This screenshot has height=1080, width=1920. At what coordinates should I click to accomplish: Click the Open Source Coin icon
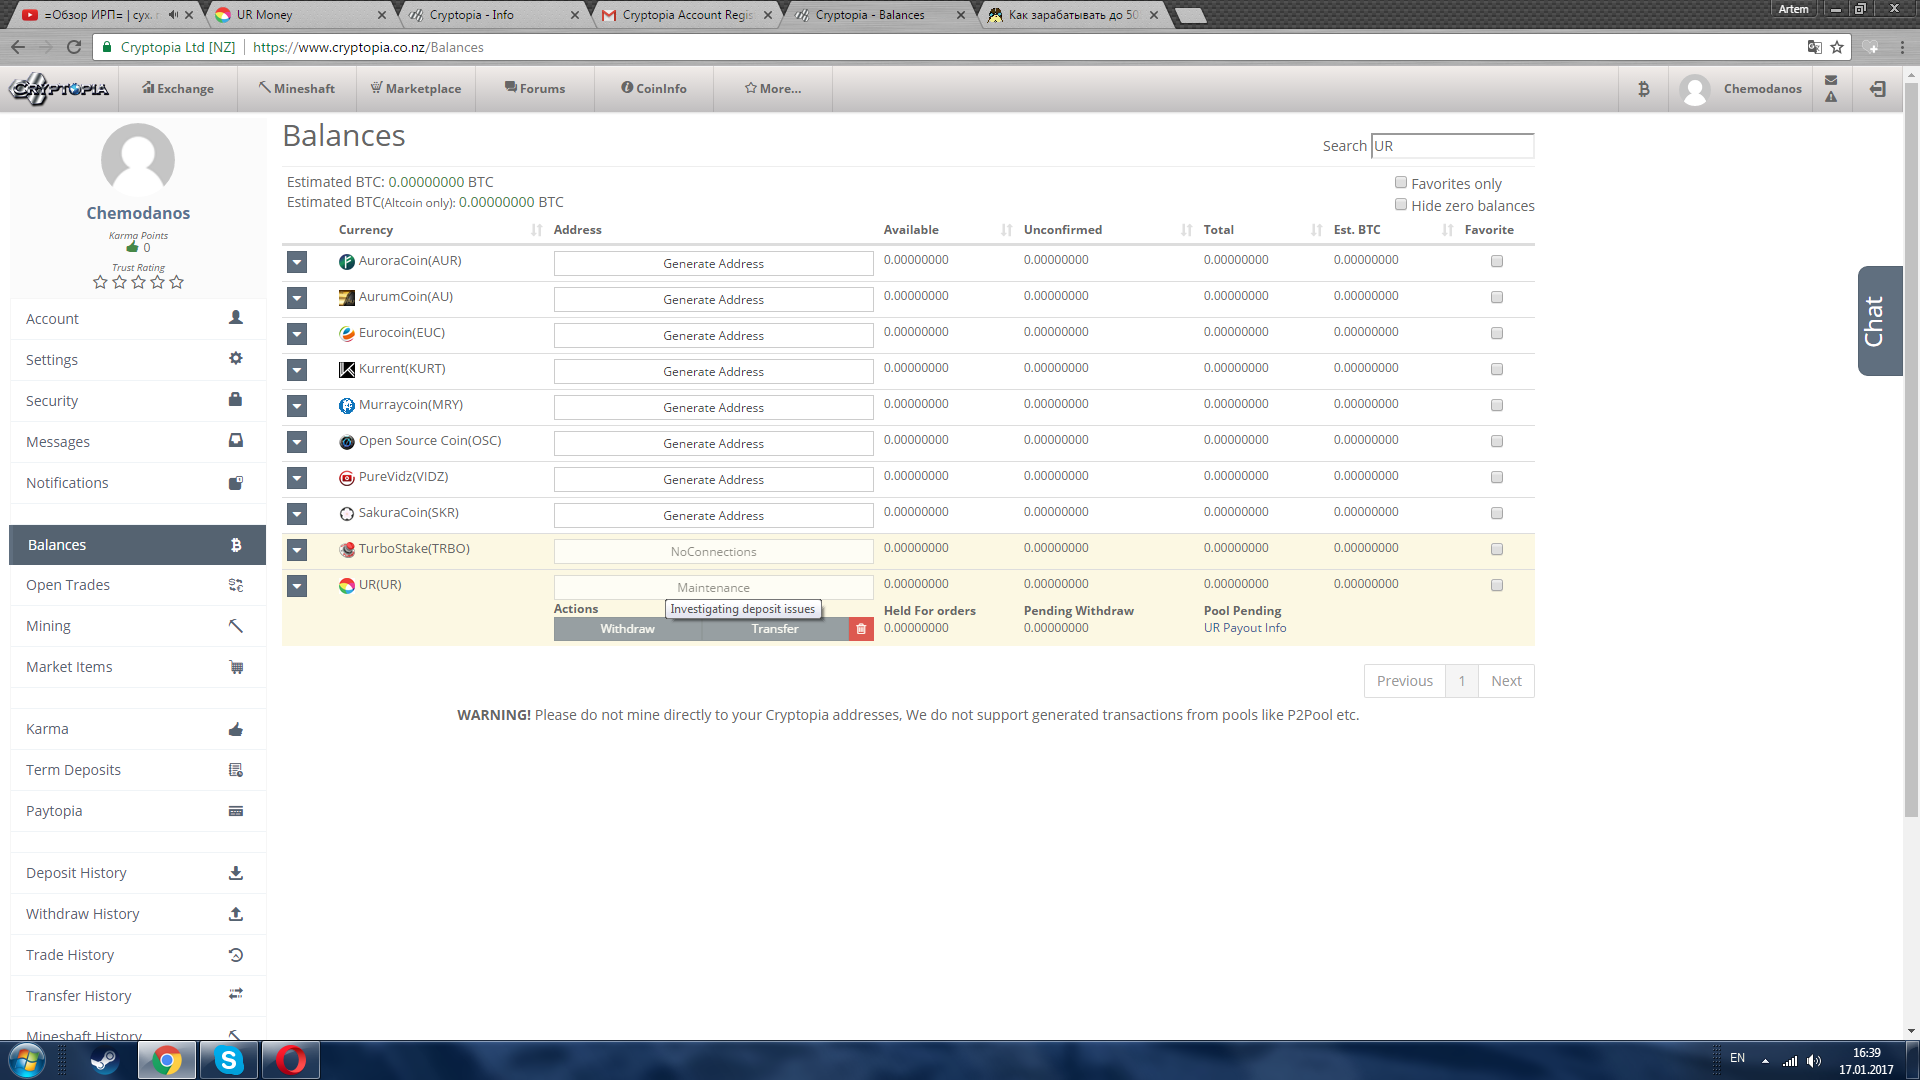point(347,442)
